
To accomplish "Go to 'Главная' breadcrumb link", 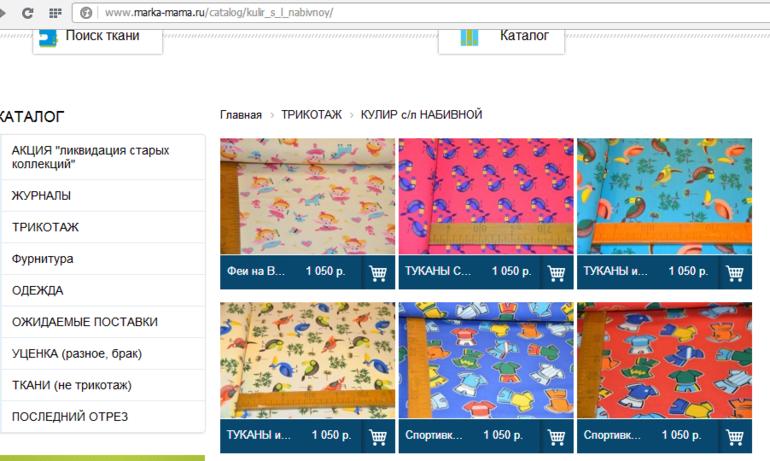I will click(x=240, y=115).
